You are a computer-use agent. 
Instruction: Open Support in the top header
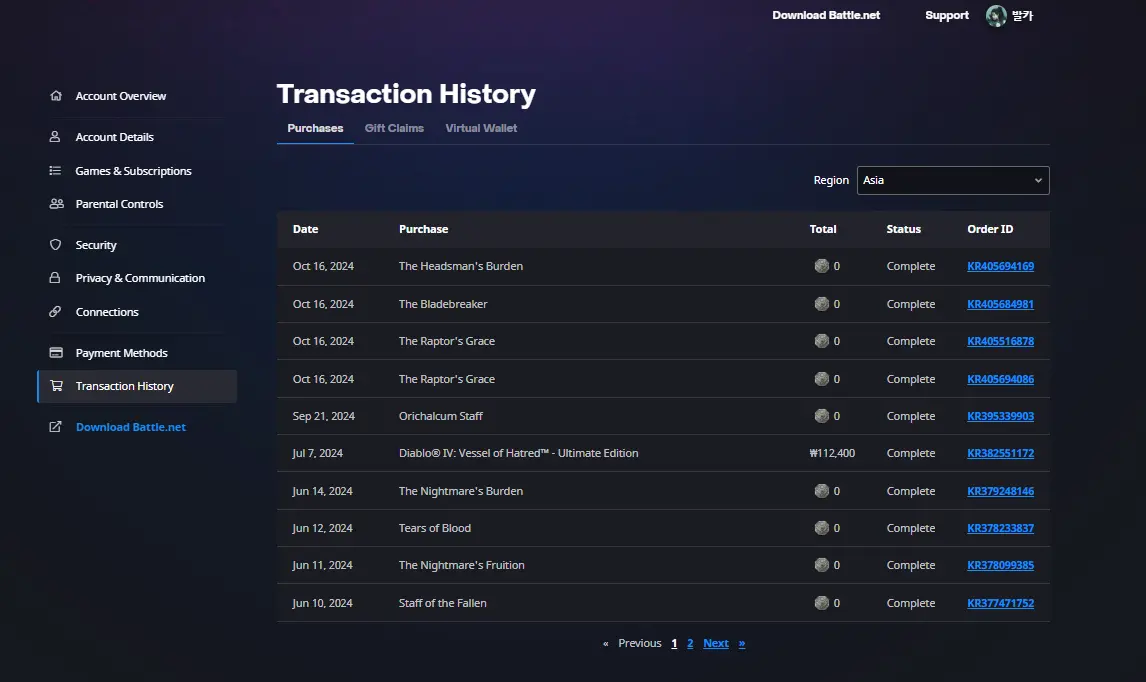pos(946,15)
